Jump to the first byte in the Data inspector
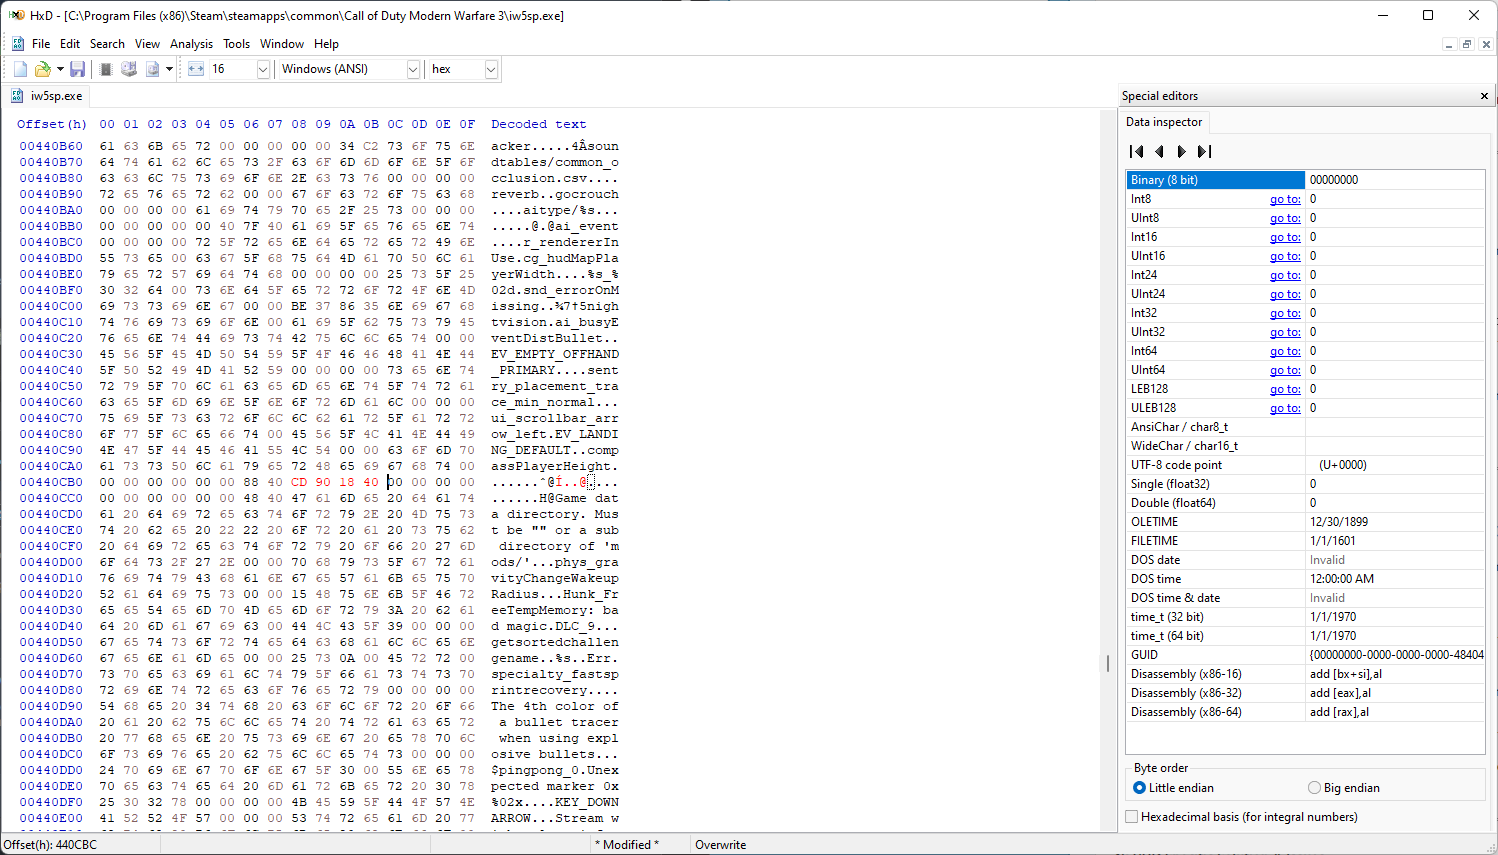This screenshot has width=1498, height=855. [1136, 152]
